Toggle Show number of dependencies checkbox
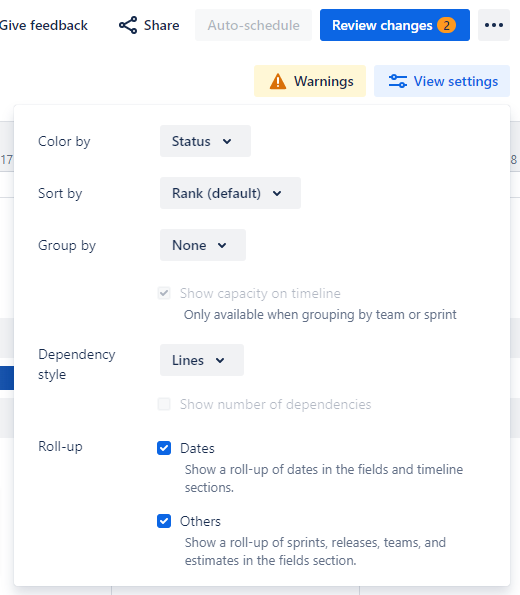The image size is (520, 595). coord(164,404)
